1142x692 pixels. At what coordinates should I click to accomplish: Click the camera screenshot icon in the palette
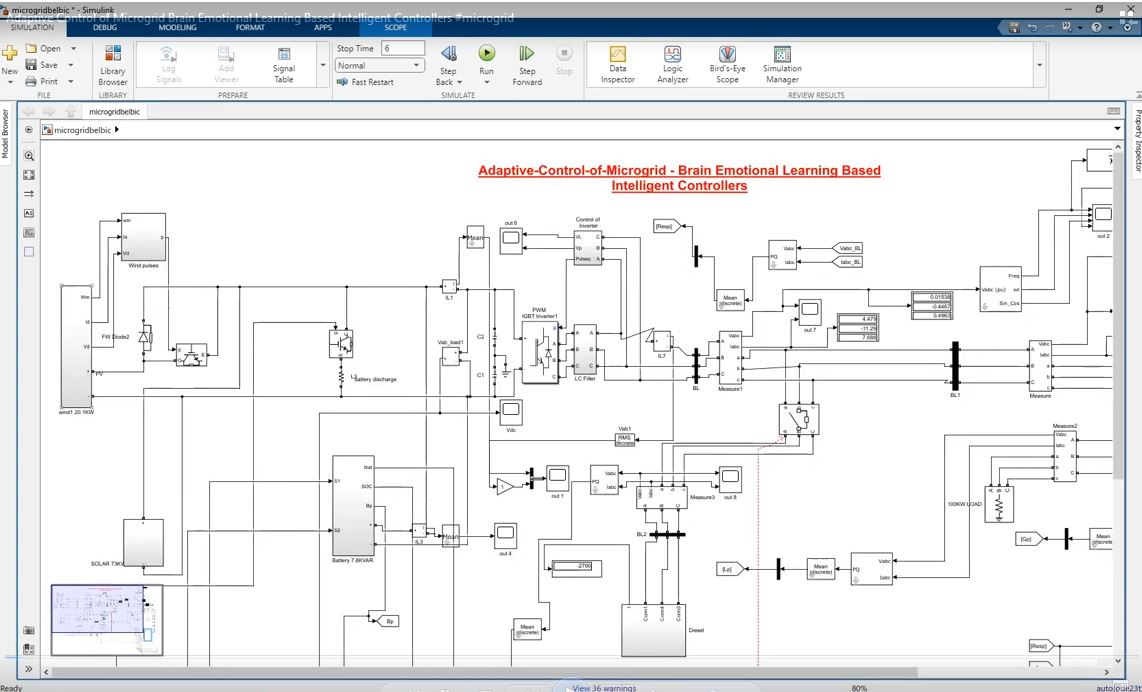[x=29, y=630]
